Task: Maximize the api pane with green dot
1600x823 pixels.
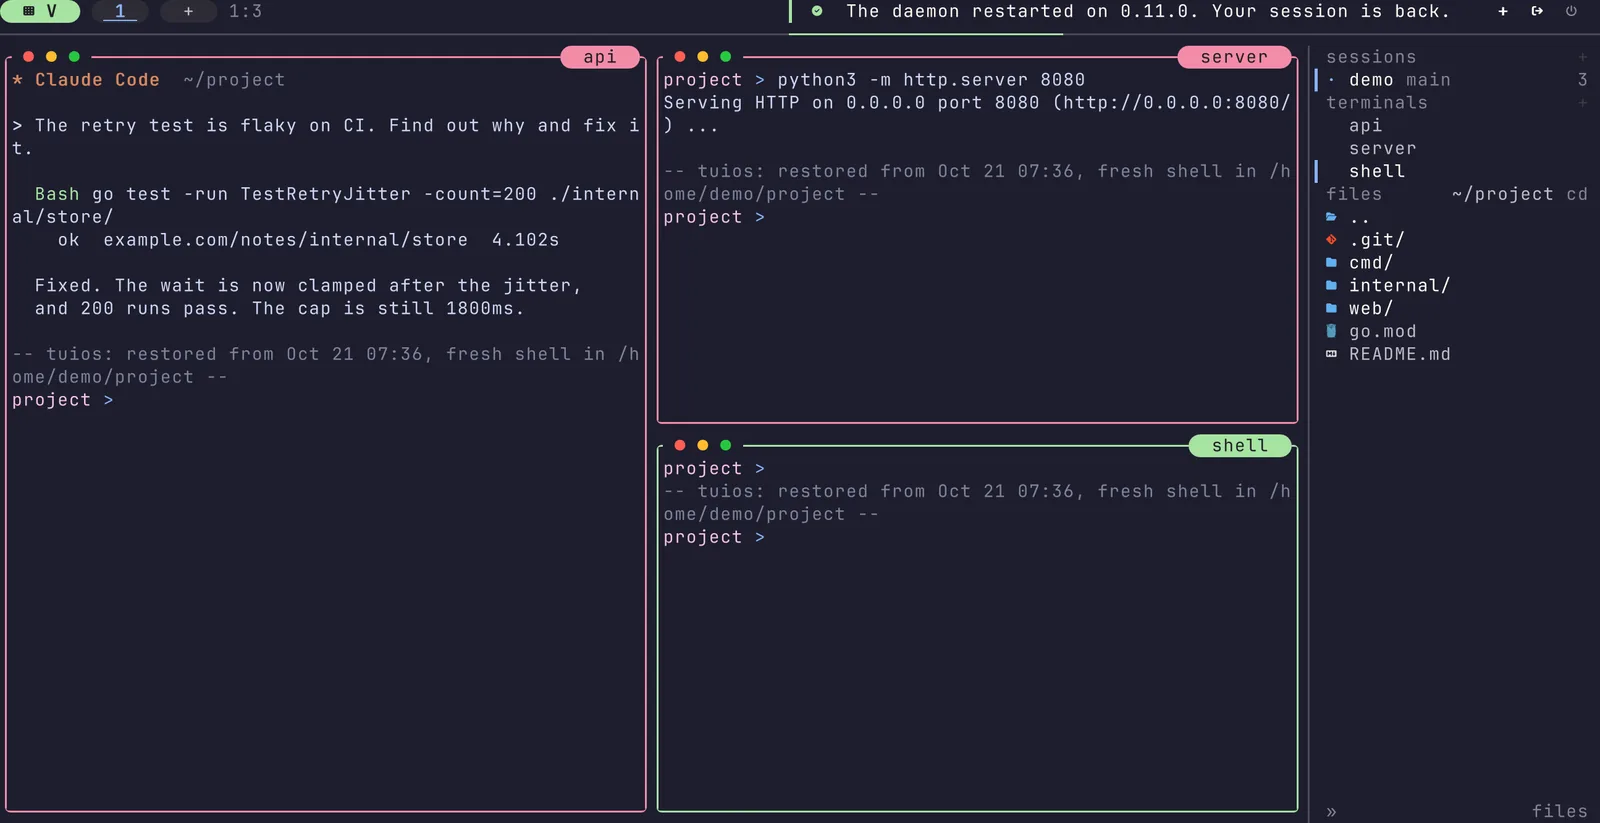Action: tap(74, 57)
